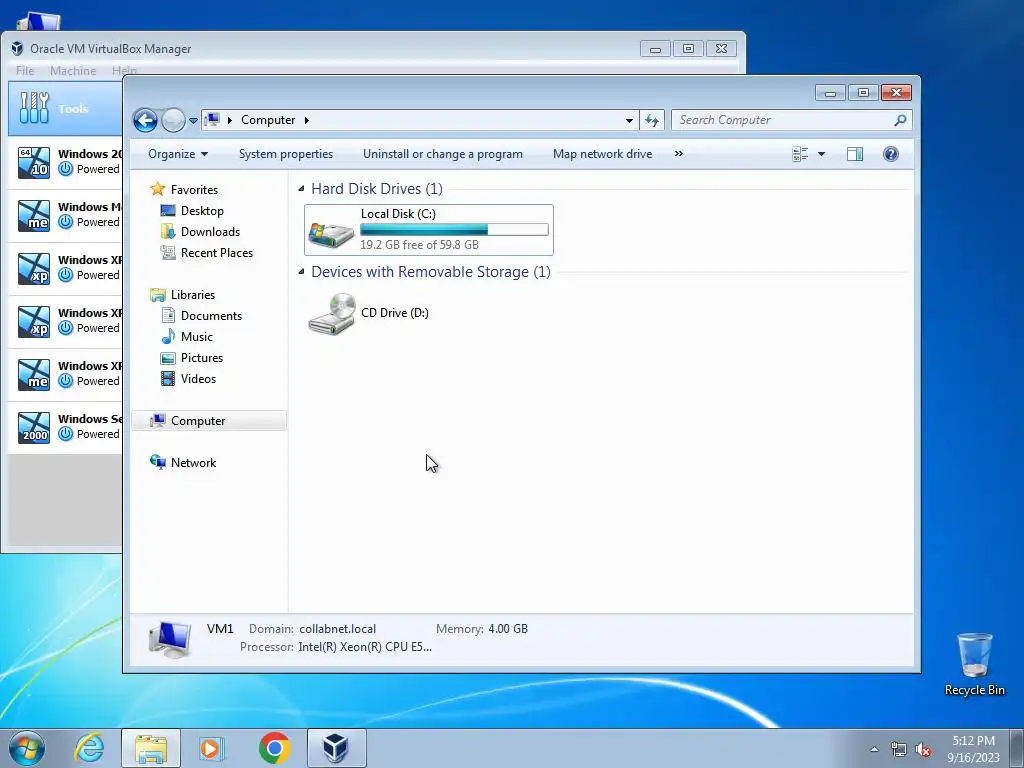Viewport: 1024px width, 768px height.
Task: Click Uninstall or change a program
Action: point(443,154)
